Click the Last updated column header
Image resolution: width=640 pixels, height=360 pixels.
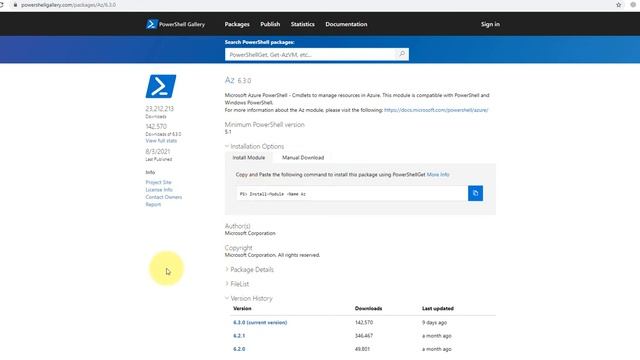(438, 308)
